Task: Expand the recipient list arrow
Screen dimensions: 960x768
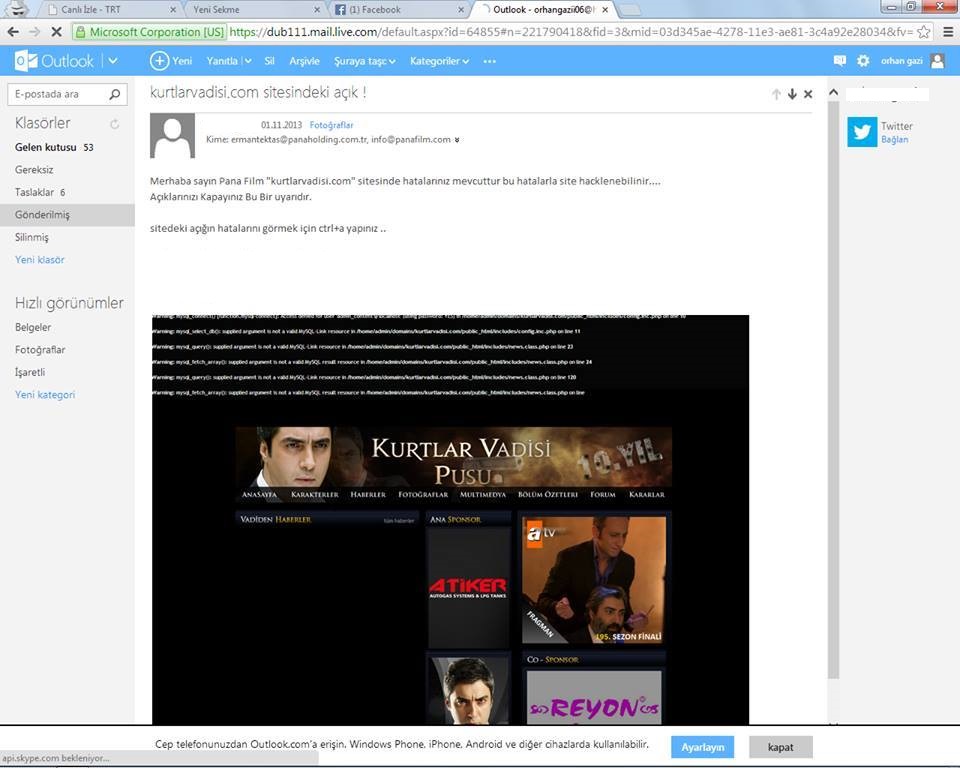Action: (458, 140)
